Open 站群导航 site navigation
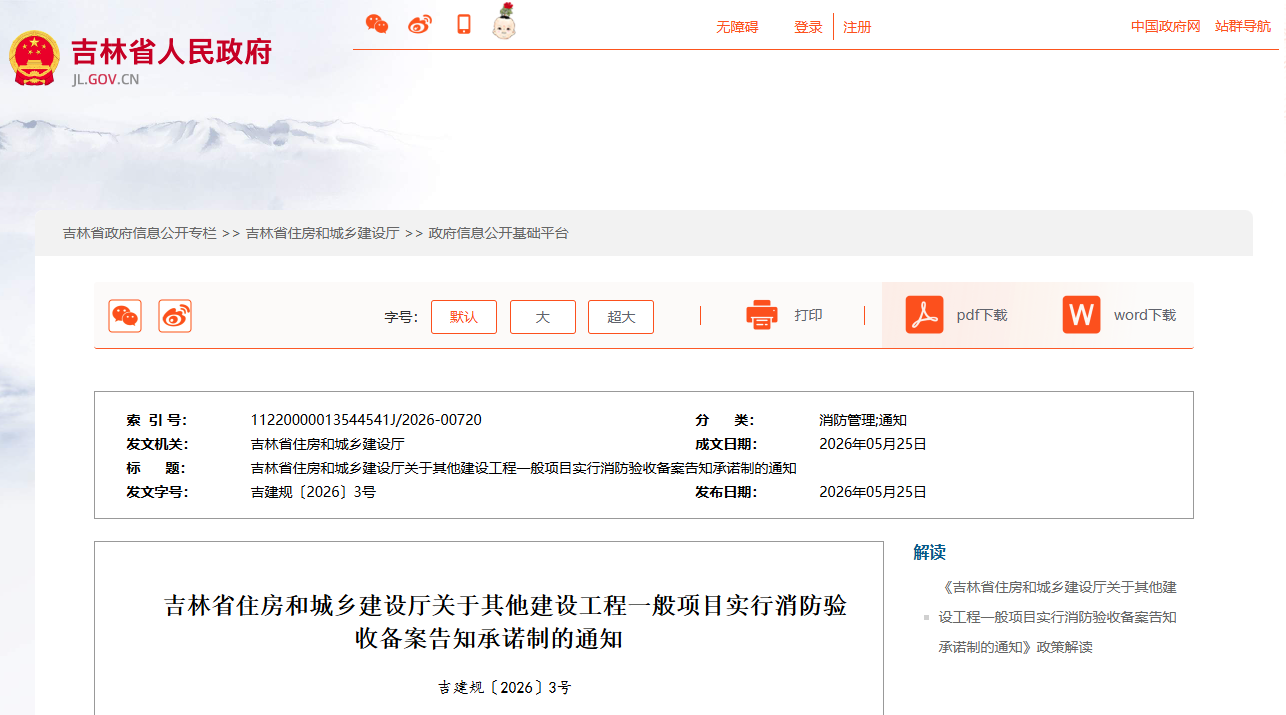This screenshot has height=715, width=1286. pos(1243,26)
